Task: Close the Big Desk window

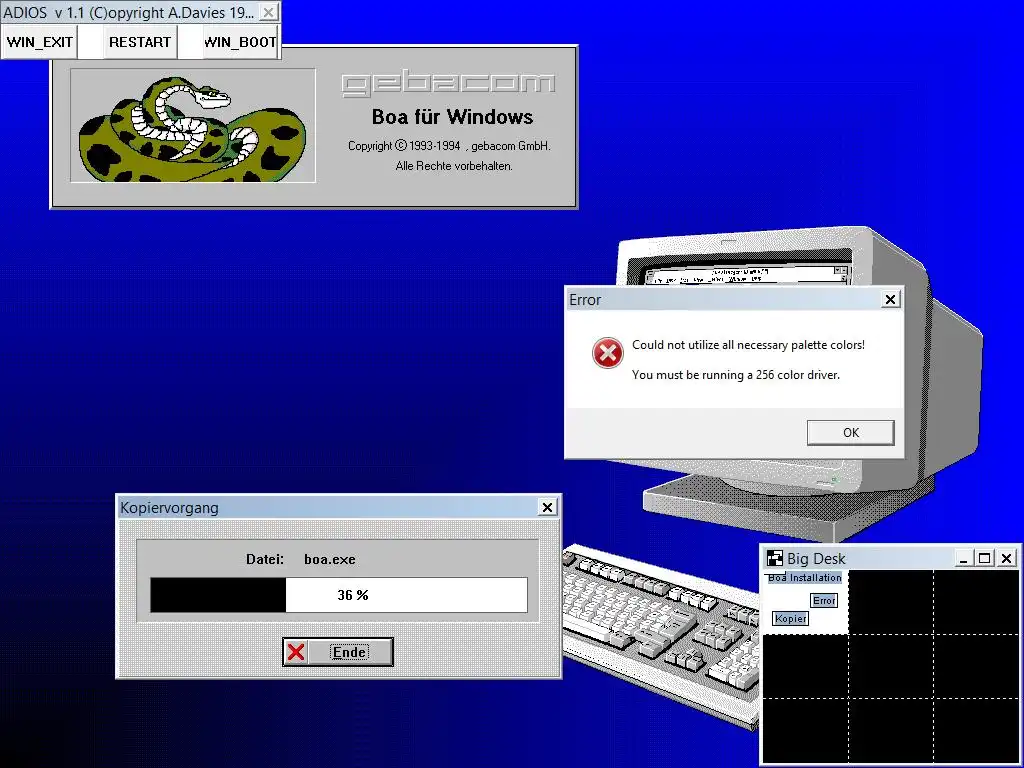Action: tap(1006, 558)
